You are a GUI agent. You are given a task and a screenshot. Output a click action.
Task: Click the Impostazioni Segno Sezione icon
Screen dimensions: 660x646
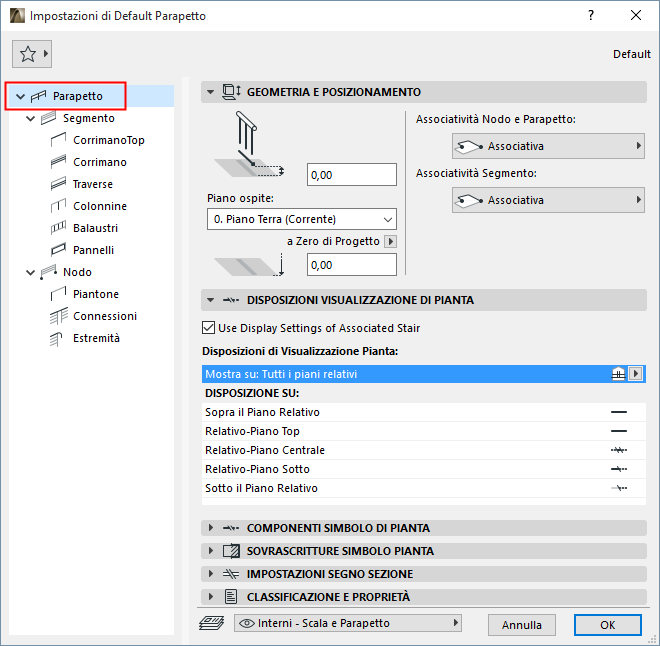[x=231, y=574]
